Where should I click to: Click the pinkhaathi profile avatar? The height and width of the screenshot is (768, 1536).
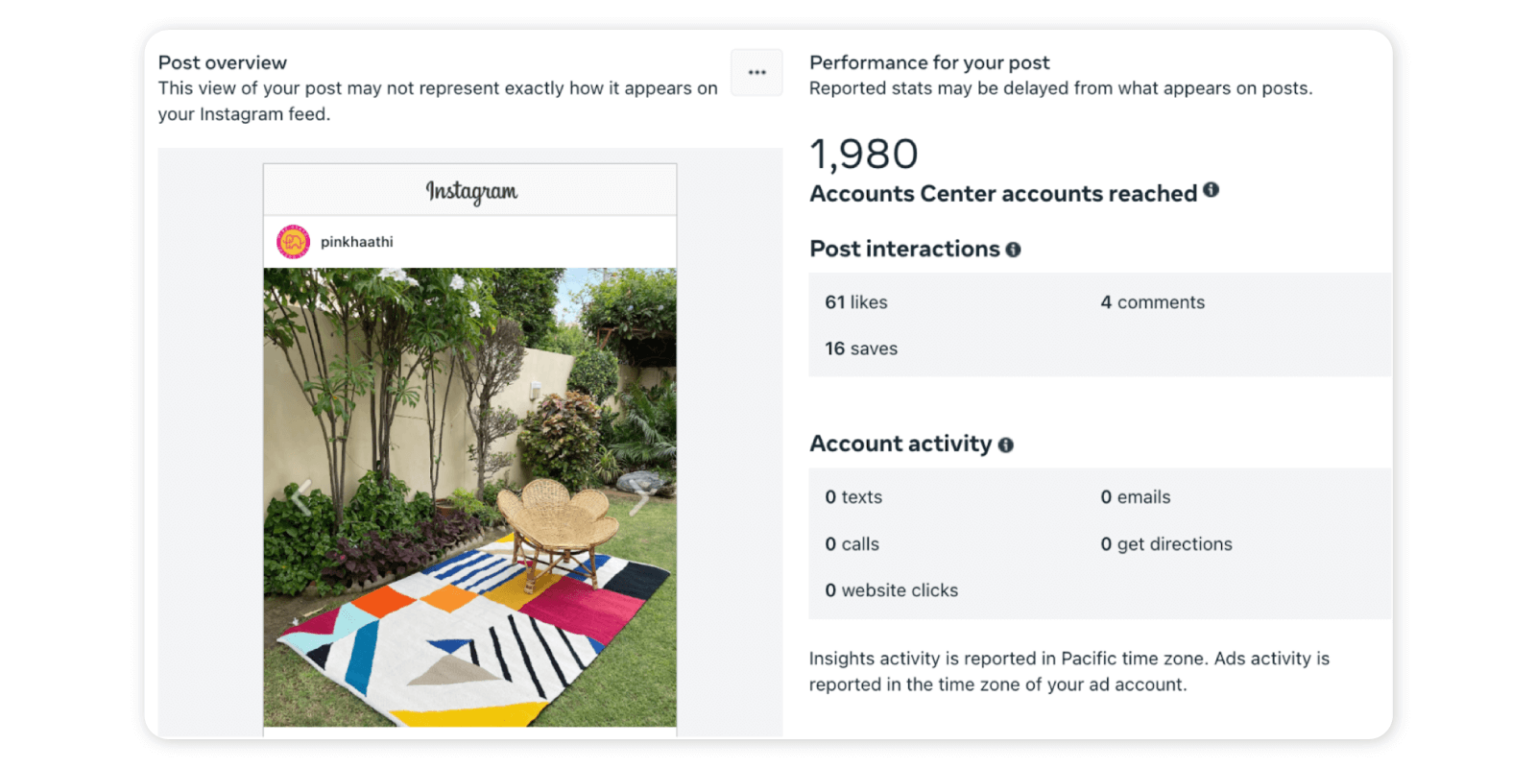[x=291, y=241]
